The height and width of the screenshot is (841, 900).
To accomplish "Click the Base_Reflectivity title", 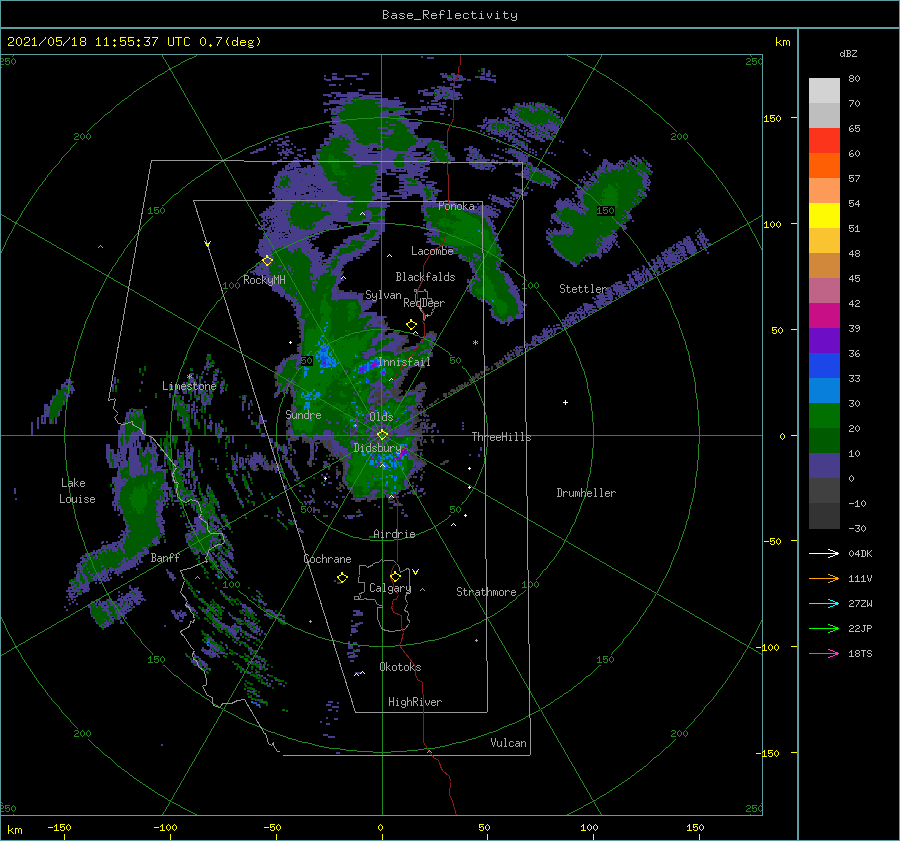I will pos(450,15).
